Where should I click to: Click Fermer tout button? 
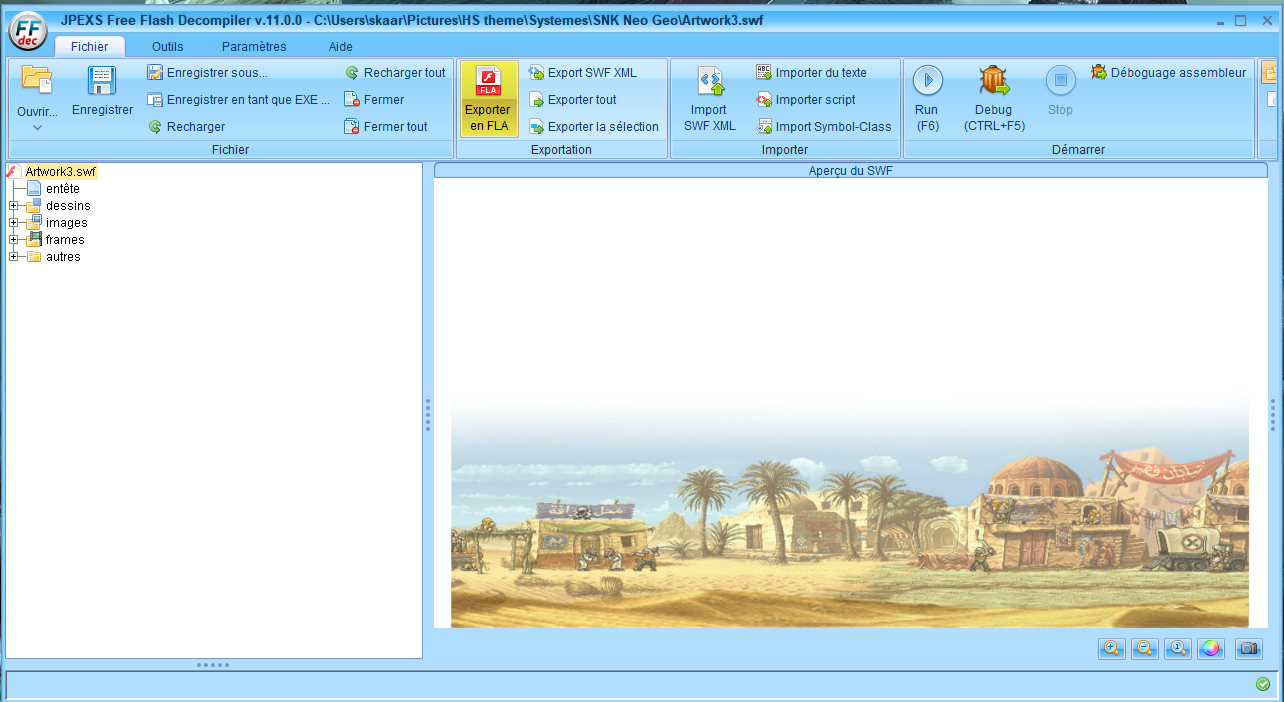click(x=395, y=127)
